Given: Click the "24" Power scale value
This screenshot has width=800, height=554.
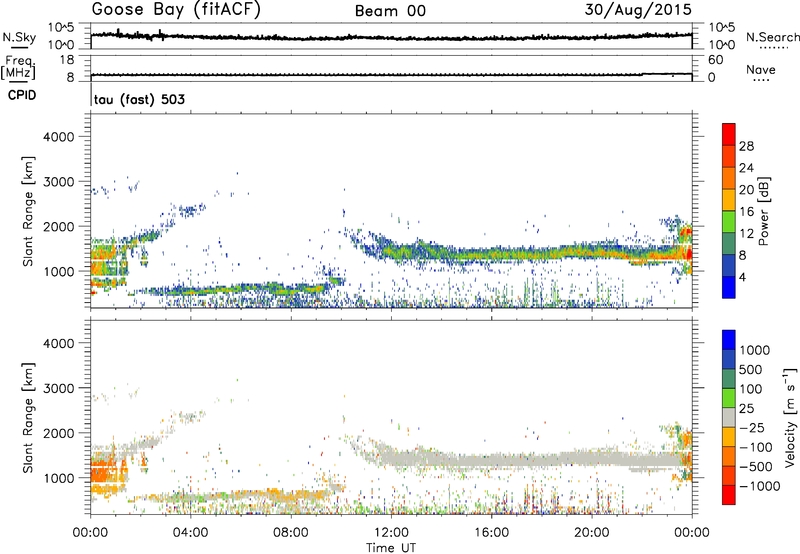Looking at the screenshot, I should point(746,168).
